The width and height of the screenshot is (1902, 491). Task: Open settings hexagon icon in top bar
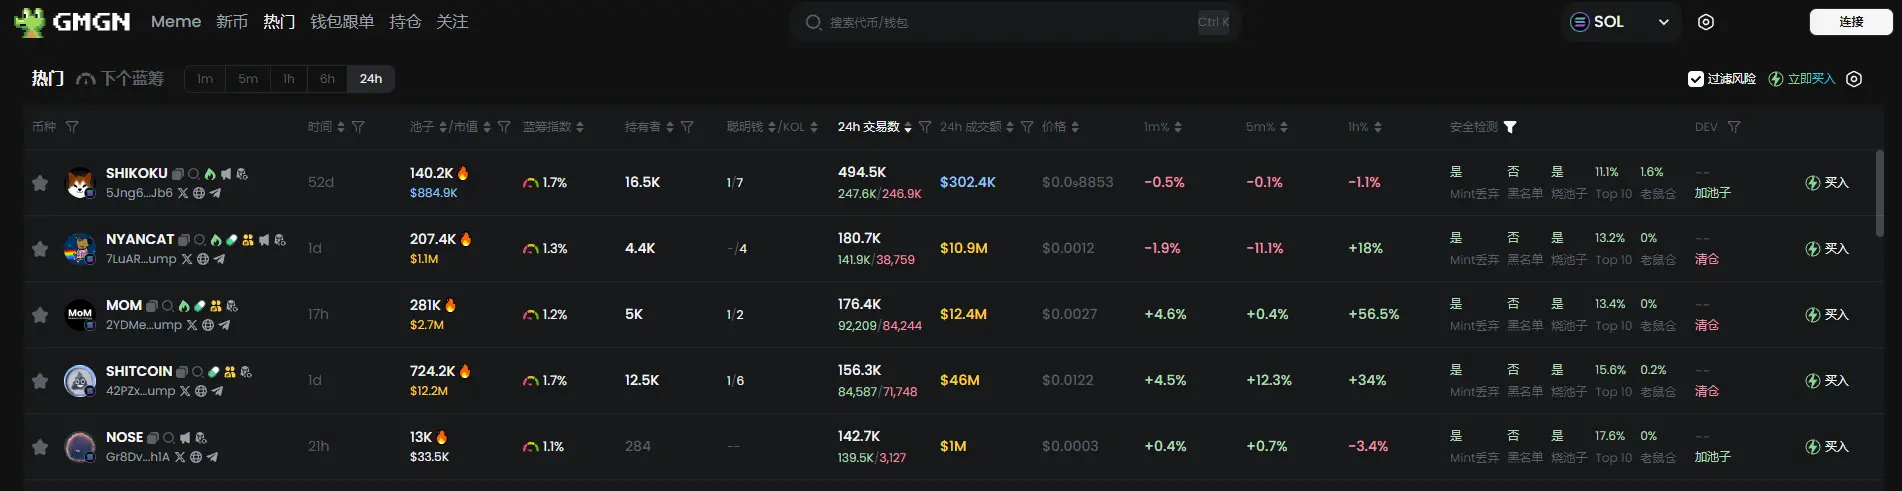(1706, 22)
